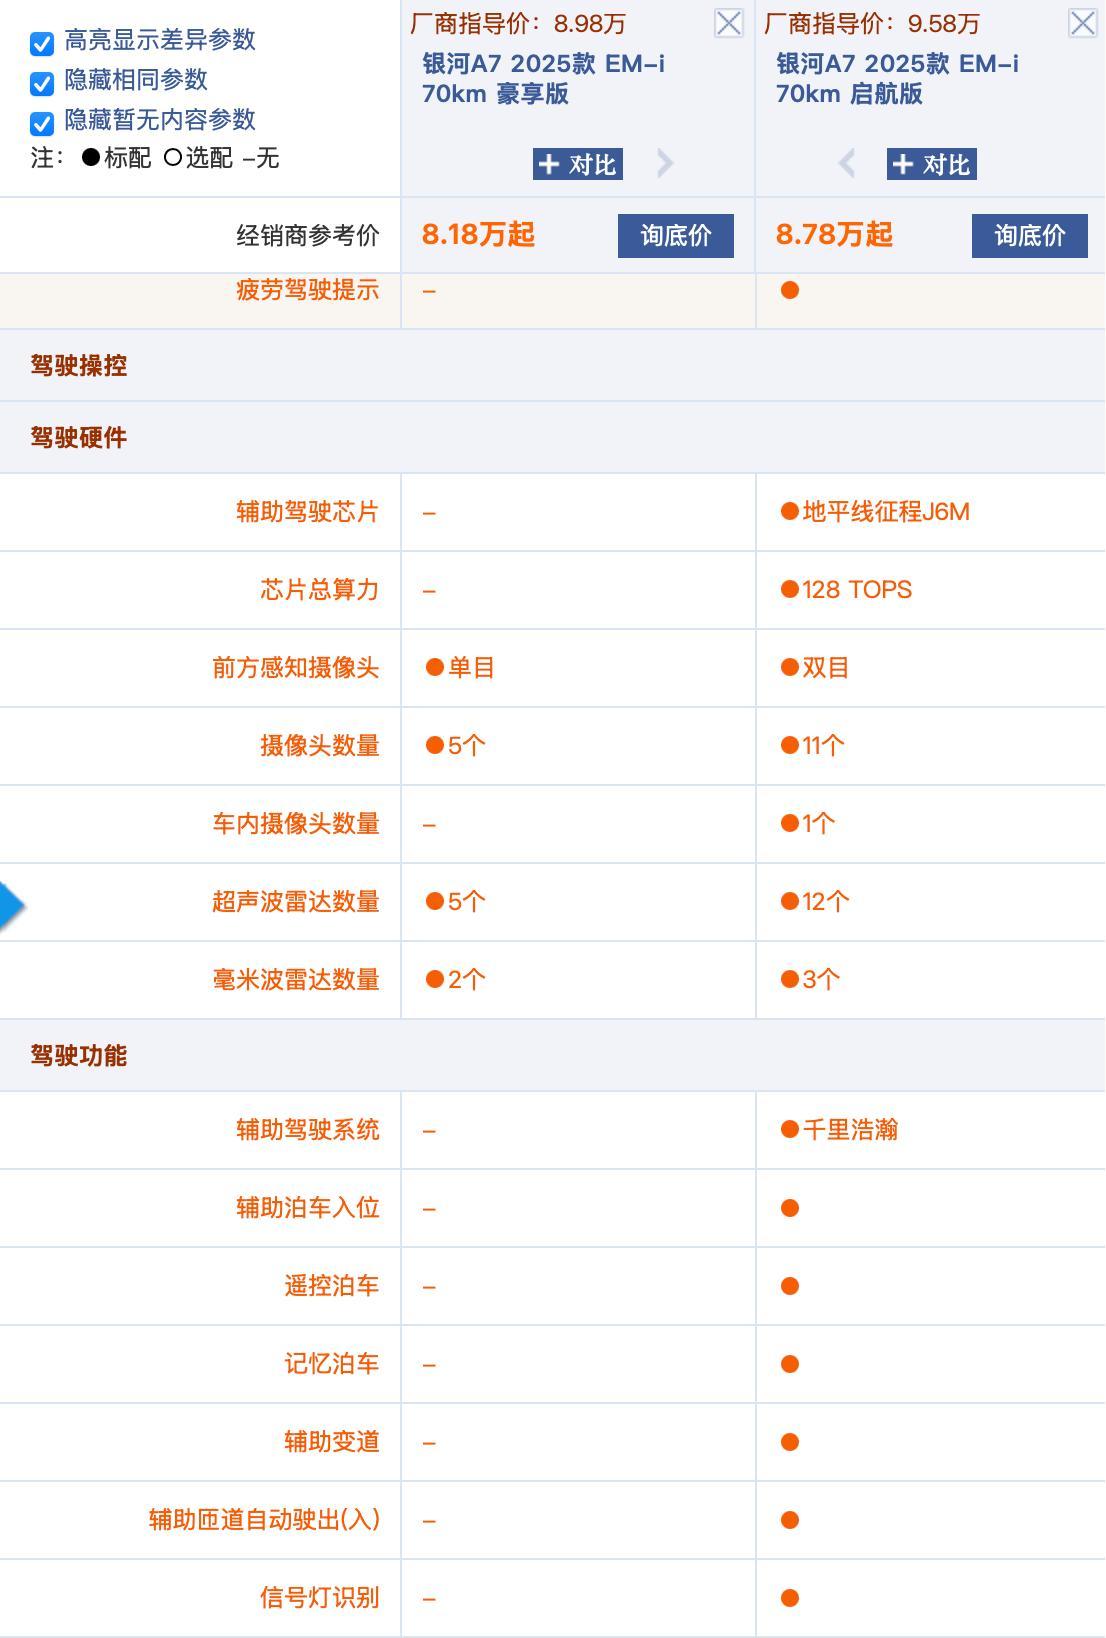Click the 辅助驾驶芯片 parameter label

tap(308, 512)
